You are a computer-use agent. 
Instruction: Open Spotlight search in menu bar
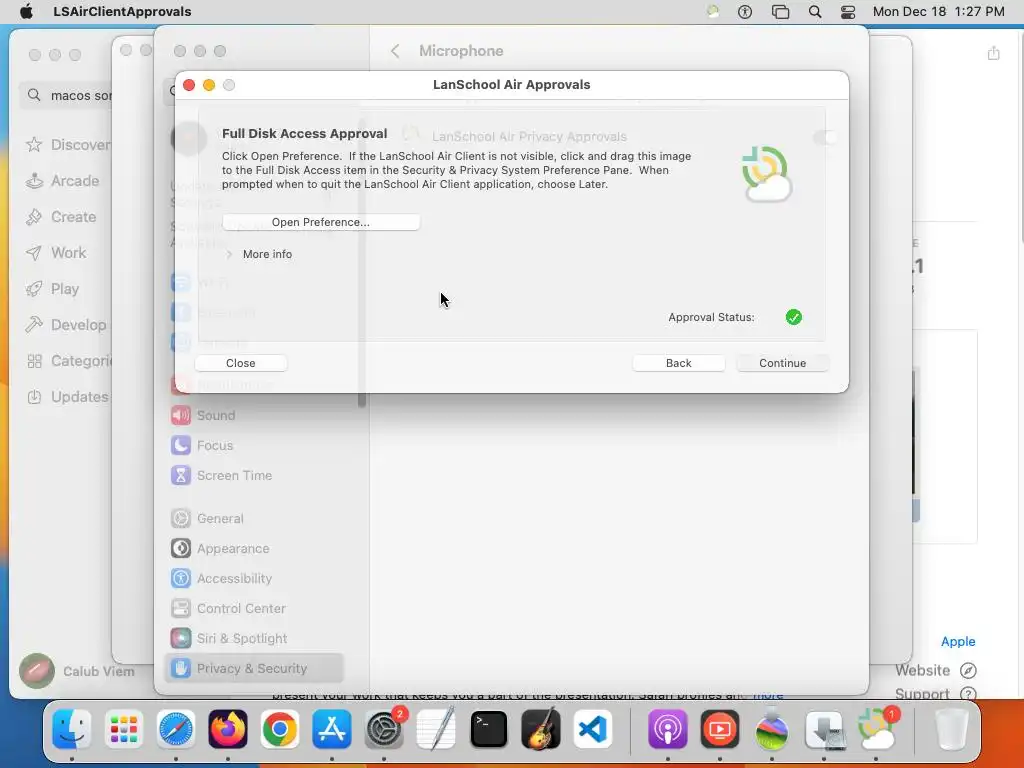pos(814,12)
